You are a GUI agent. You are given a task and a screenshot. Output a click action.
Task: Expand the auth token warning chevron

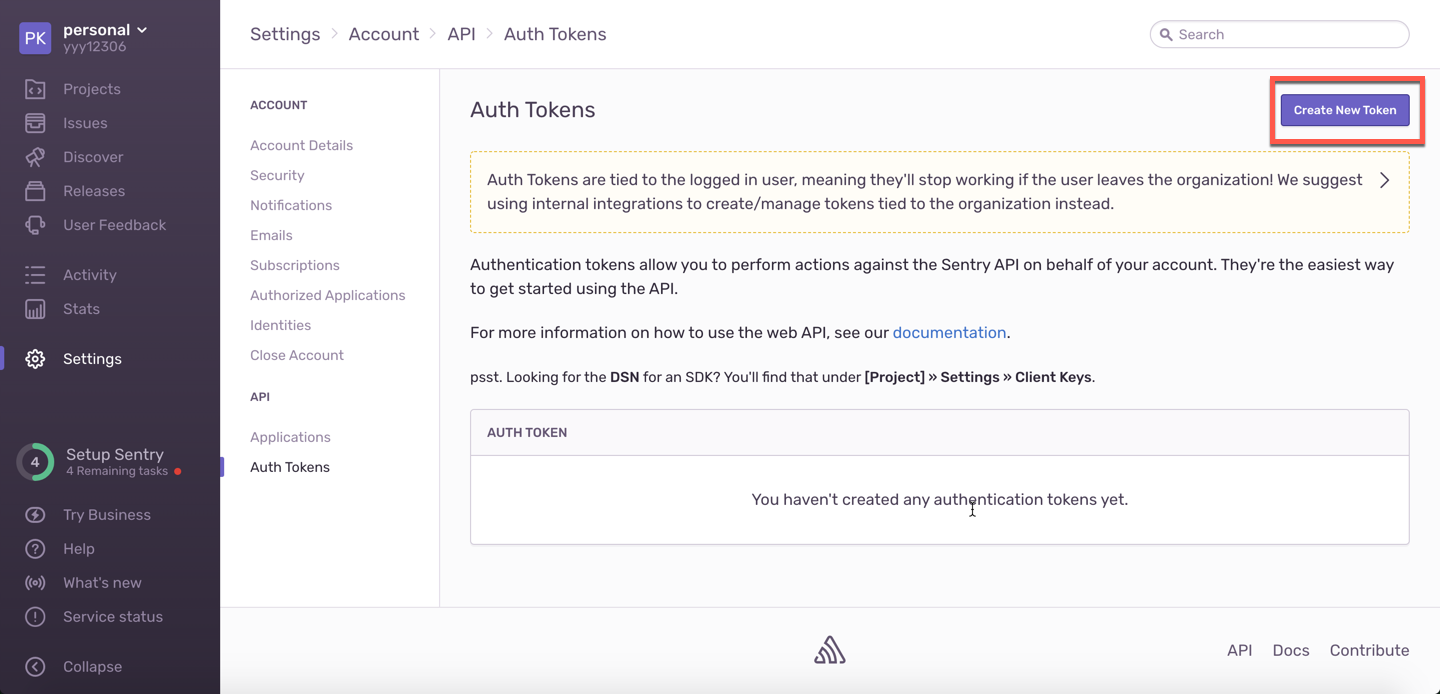[1384, 181]
